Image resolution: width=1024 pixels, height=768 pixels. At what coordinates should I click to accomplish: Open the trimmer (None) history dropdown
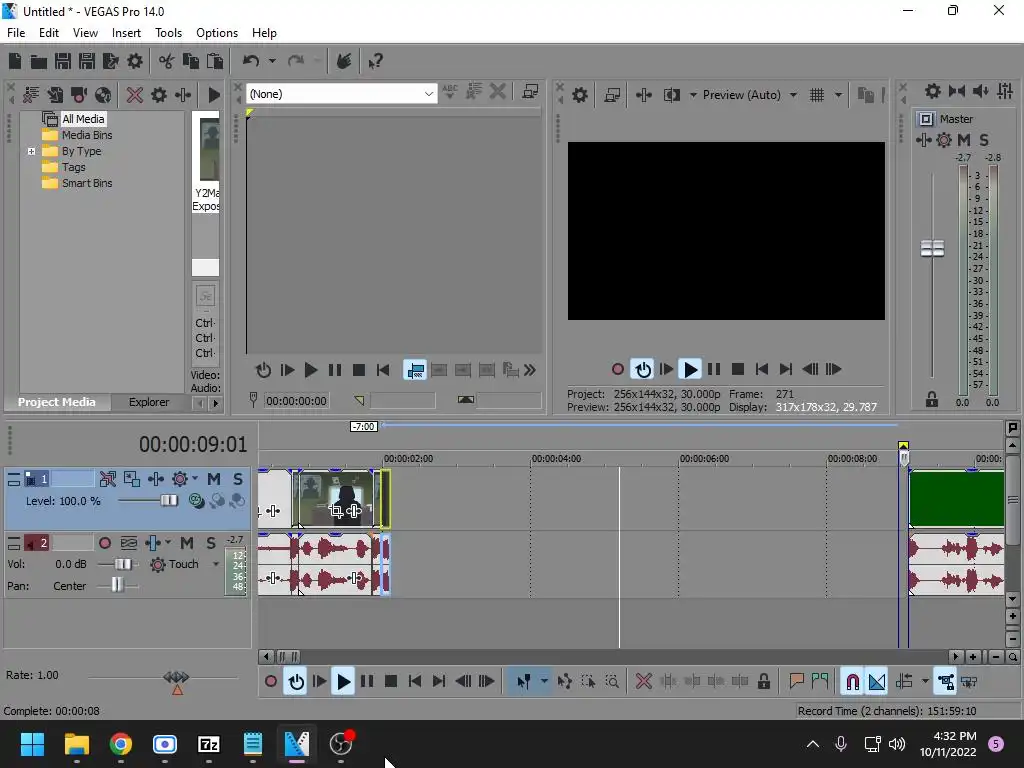428,94
